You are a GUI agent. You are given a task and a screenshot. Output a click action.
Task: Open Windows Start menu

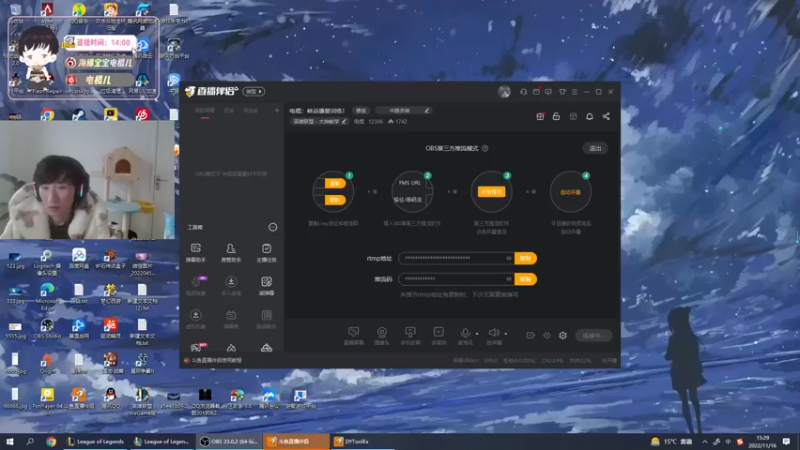coord(10,441)
